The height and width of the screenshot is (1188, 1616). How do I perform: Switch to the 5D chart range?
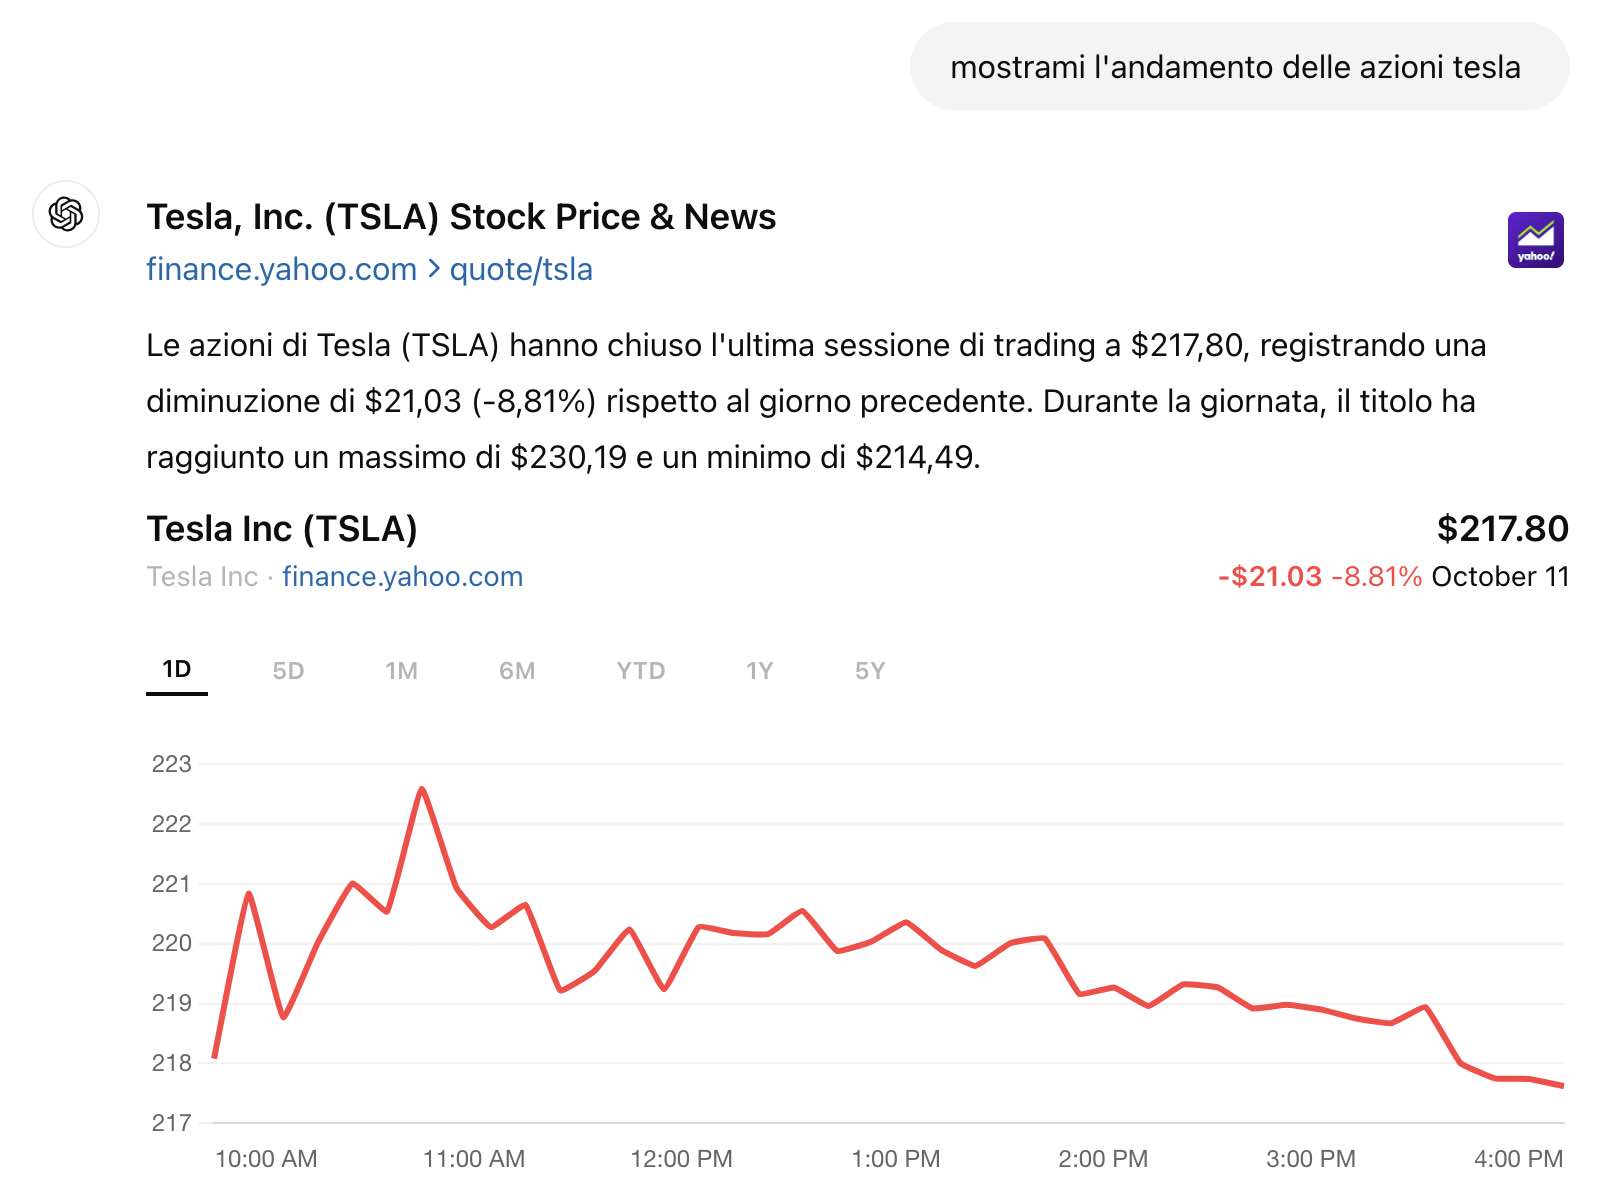(288, 671)
